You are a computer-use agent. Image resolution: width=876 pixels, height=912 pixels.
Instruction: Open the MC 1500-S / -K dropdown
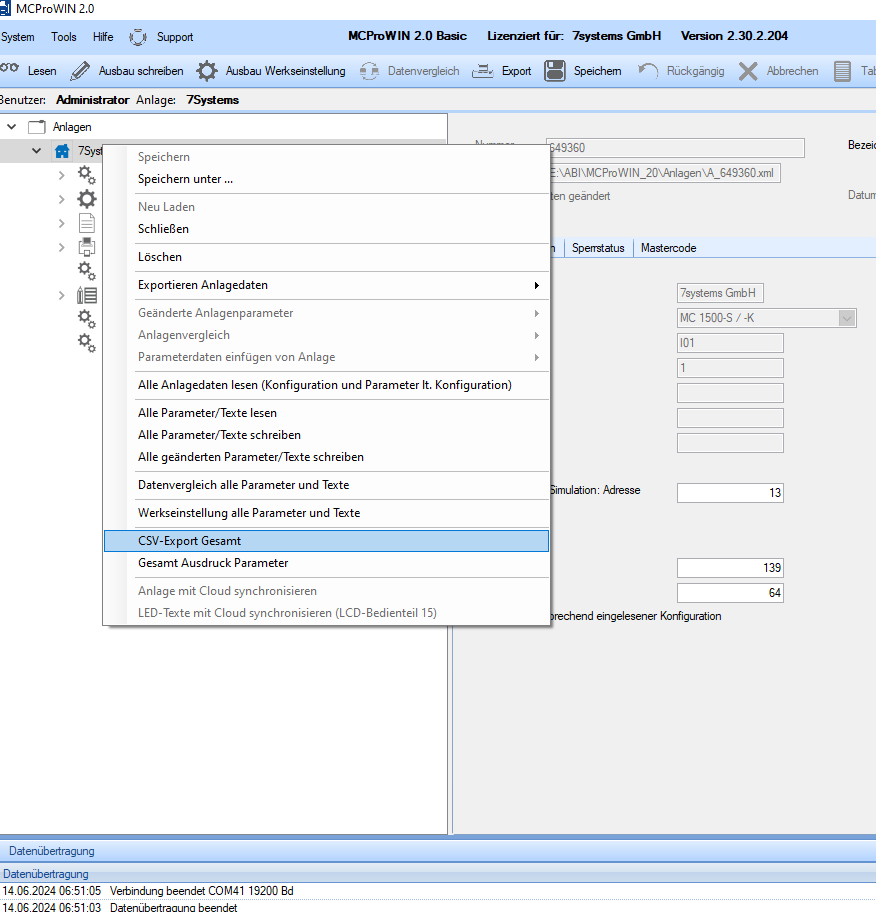point(847,318)
